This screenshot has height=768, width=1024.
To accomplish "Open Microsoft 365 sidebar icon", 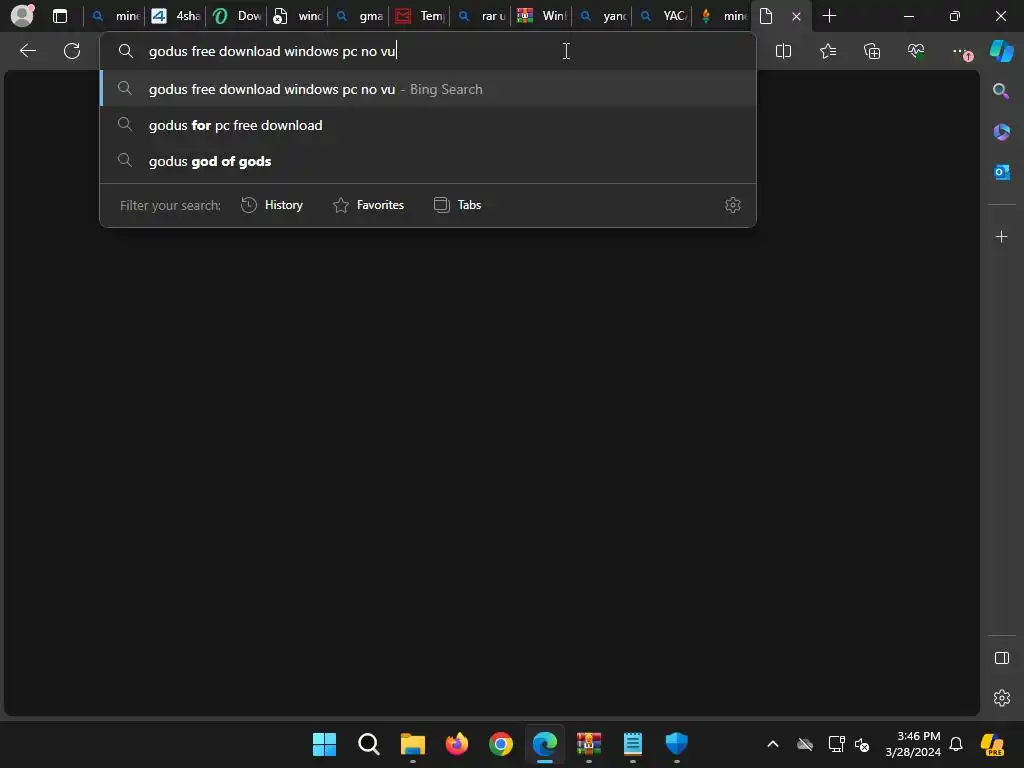I will [x=1001, y=132].
